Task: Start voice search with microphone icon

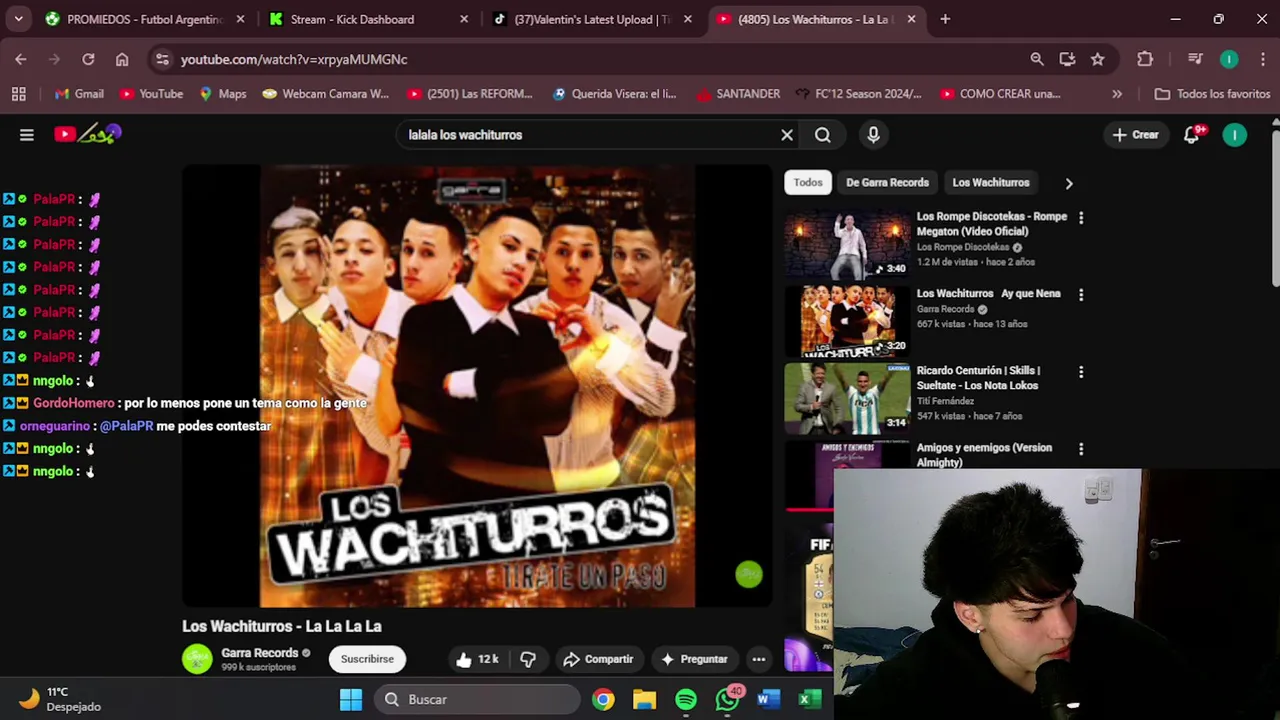Action: (873, 135)
